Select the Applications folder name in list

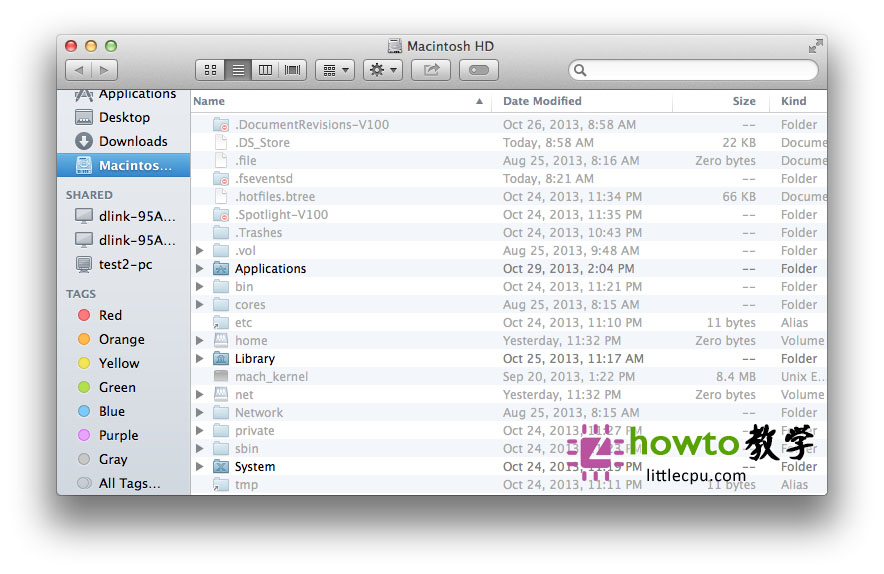pyautogui.click(x=271, y=268)
